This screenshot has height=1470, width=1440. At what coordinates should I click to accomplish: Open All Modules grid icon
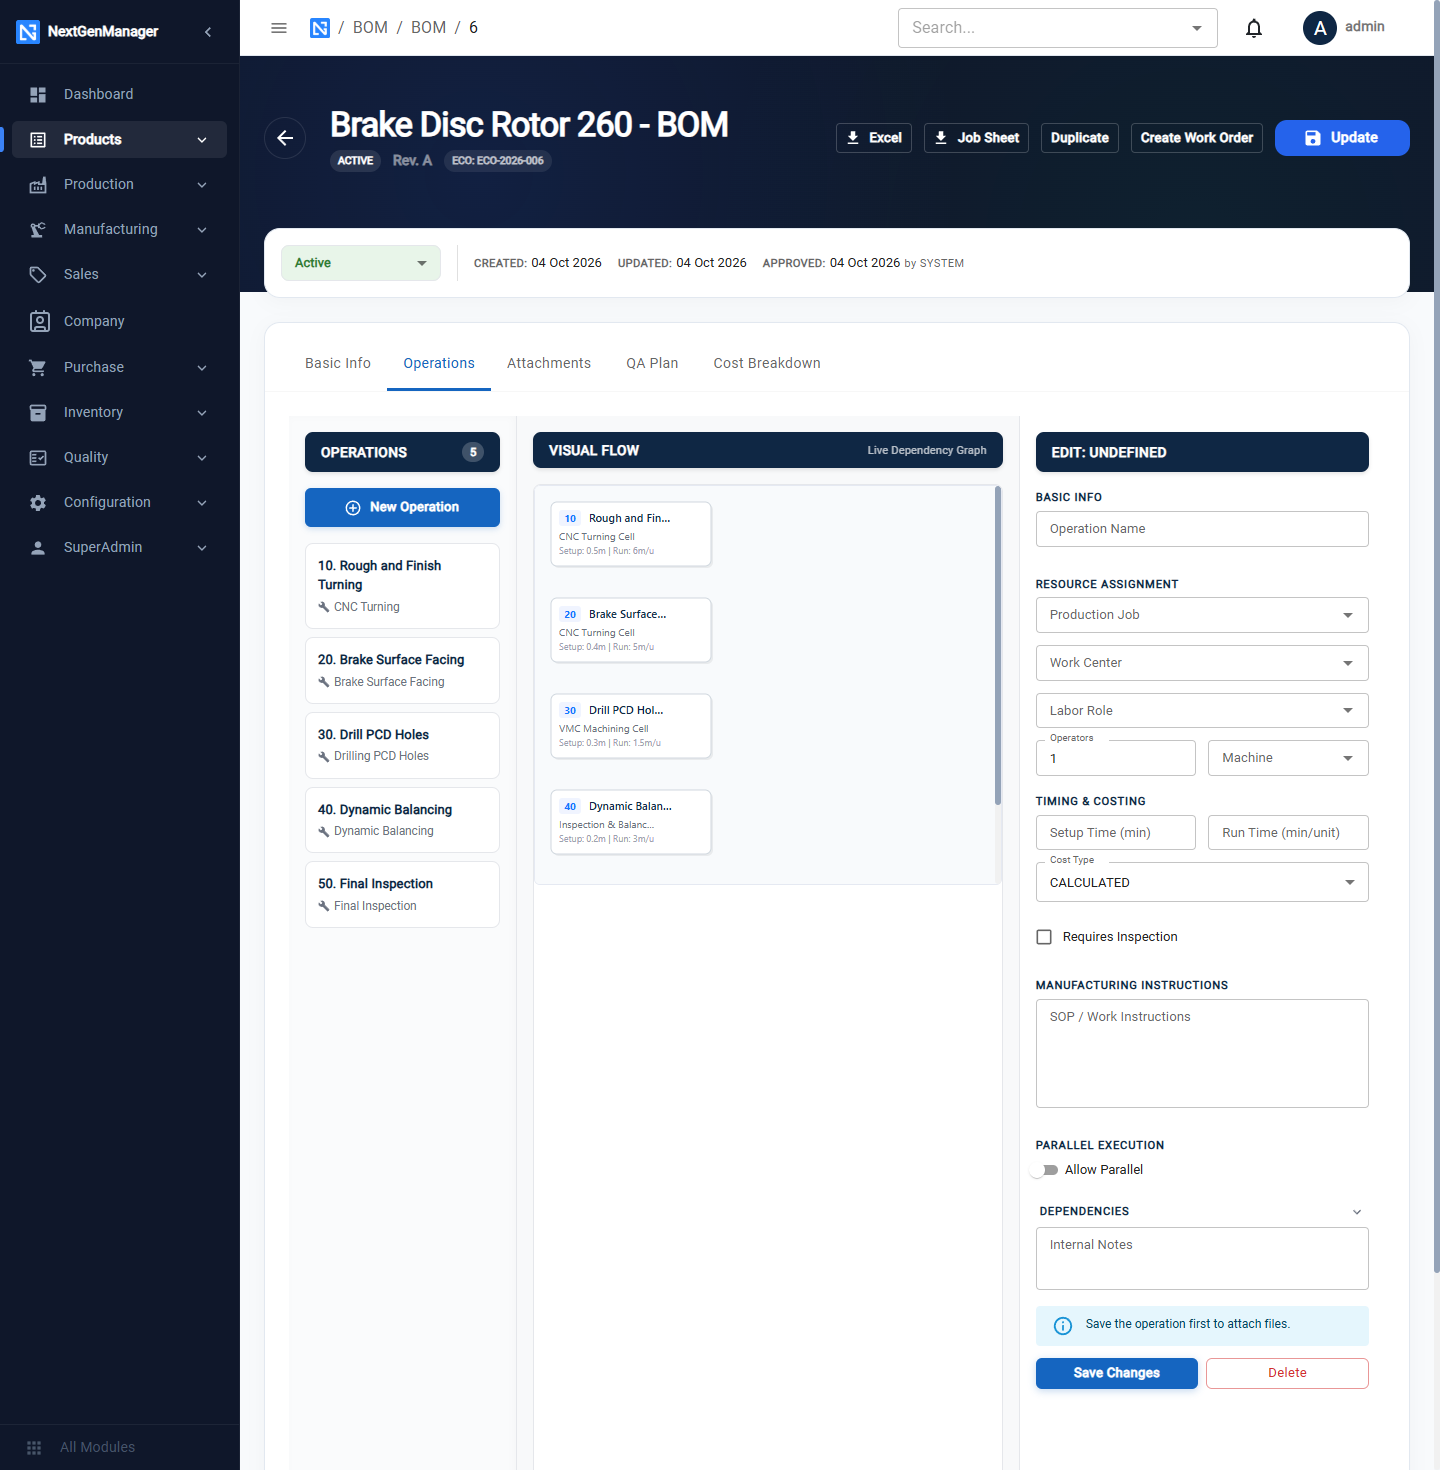click(x=34, y=1448)
